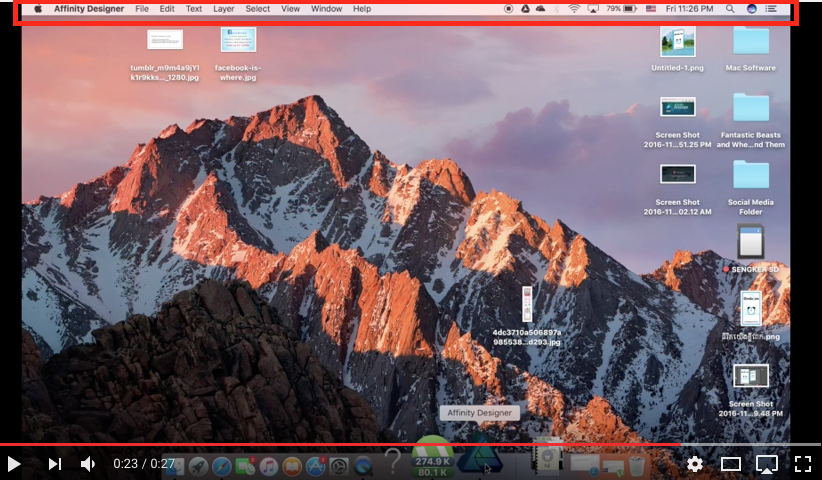Viewport: 822px width, 480px height.
Task: Select the tumblr_m9m4a9jYl jpg desktop file
Action: pyautogui.click(x=165, y=55)
